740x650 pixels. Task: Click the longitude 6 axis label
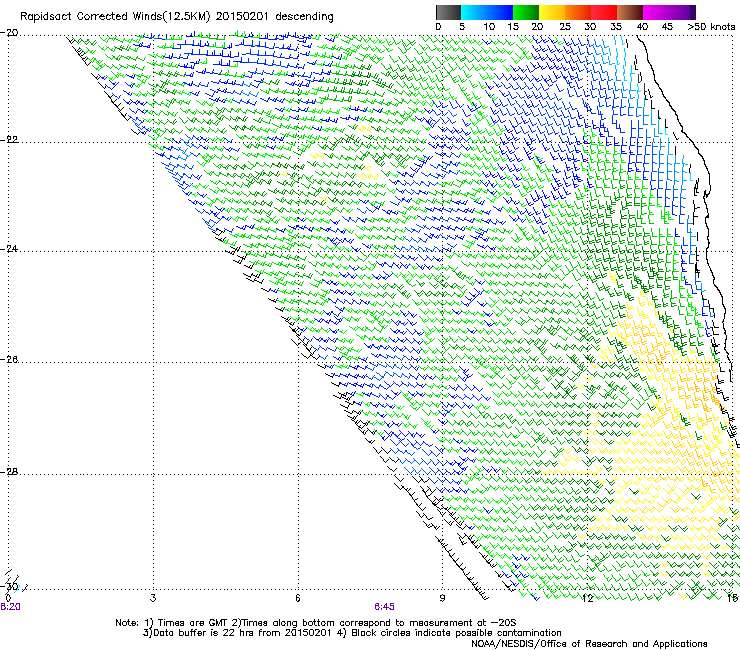point(298,598)
